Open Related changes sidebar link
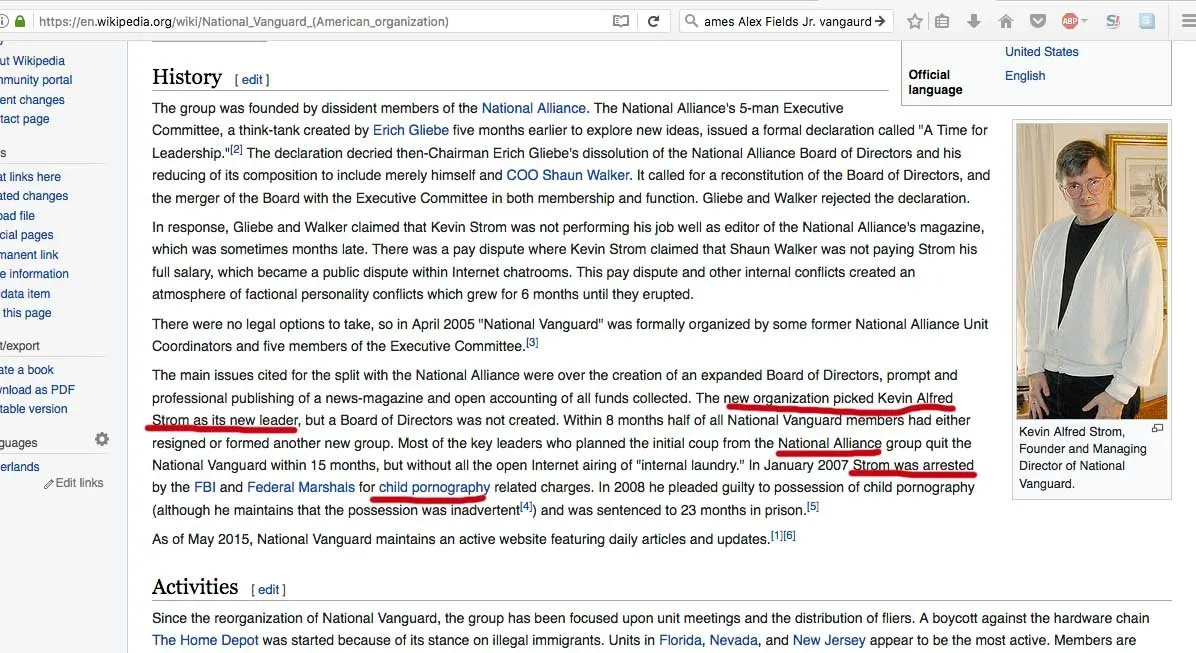1196x653 pixels. (34, 196)
